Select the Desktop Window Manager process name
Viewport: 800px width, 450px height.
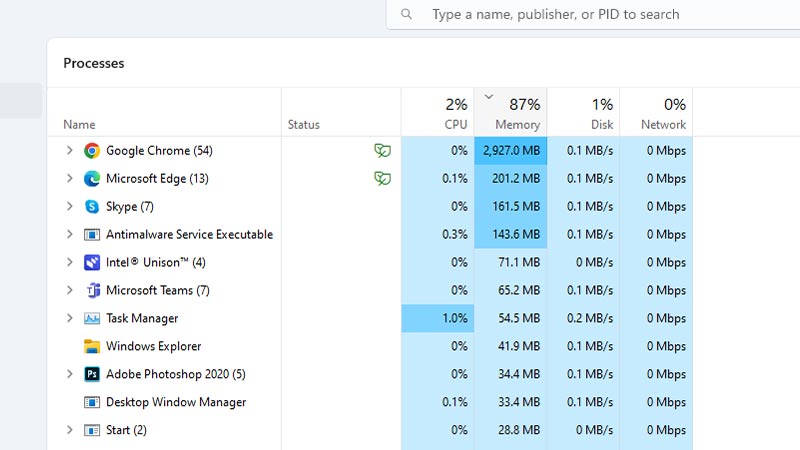(x=176, y=402)
